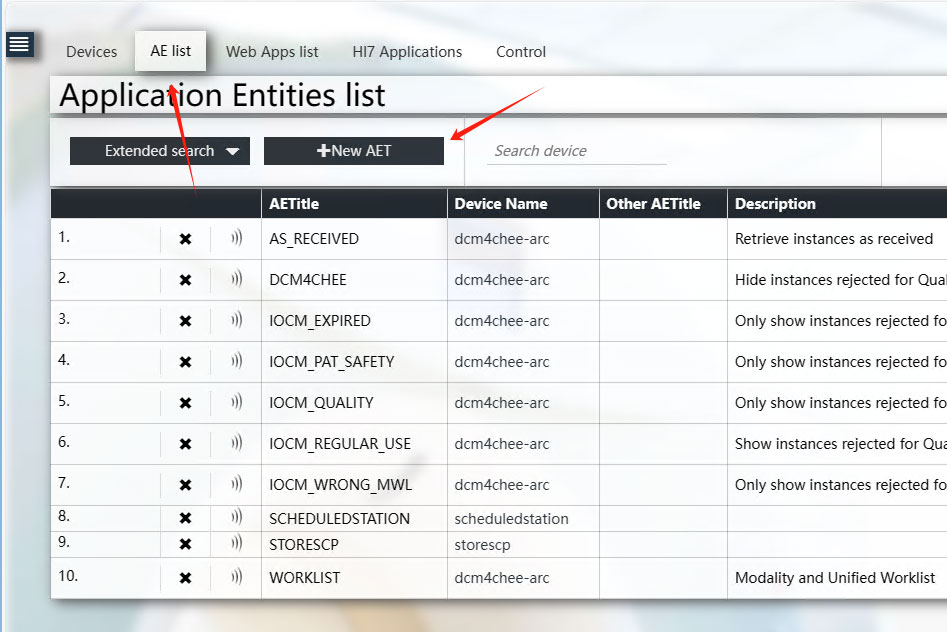Remove the IOCM_QUALITY entry

(185, 403)
